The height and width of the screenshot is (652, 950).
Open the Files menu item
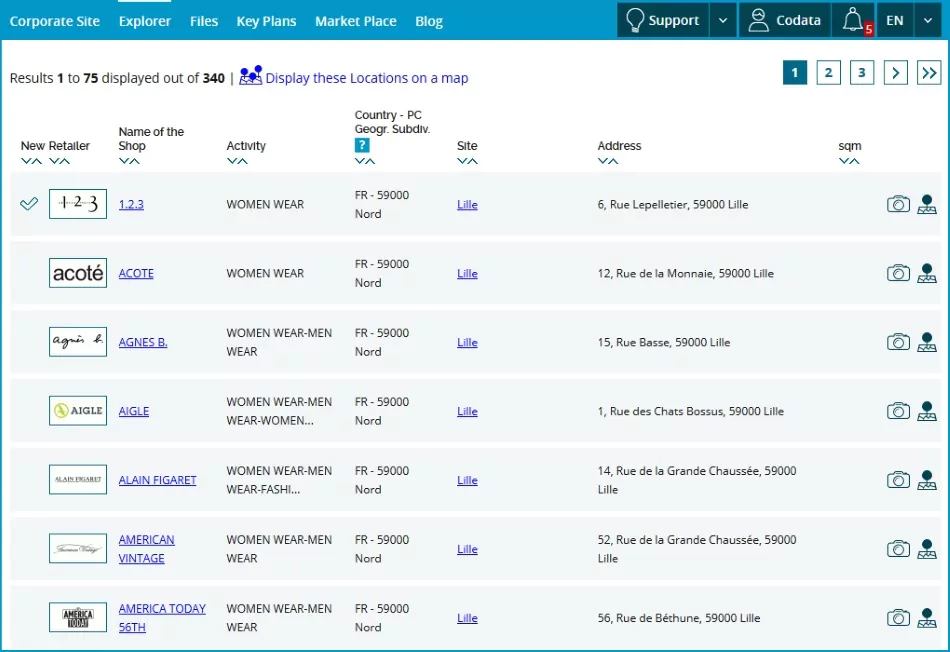click(204, 21)
